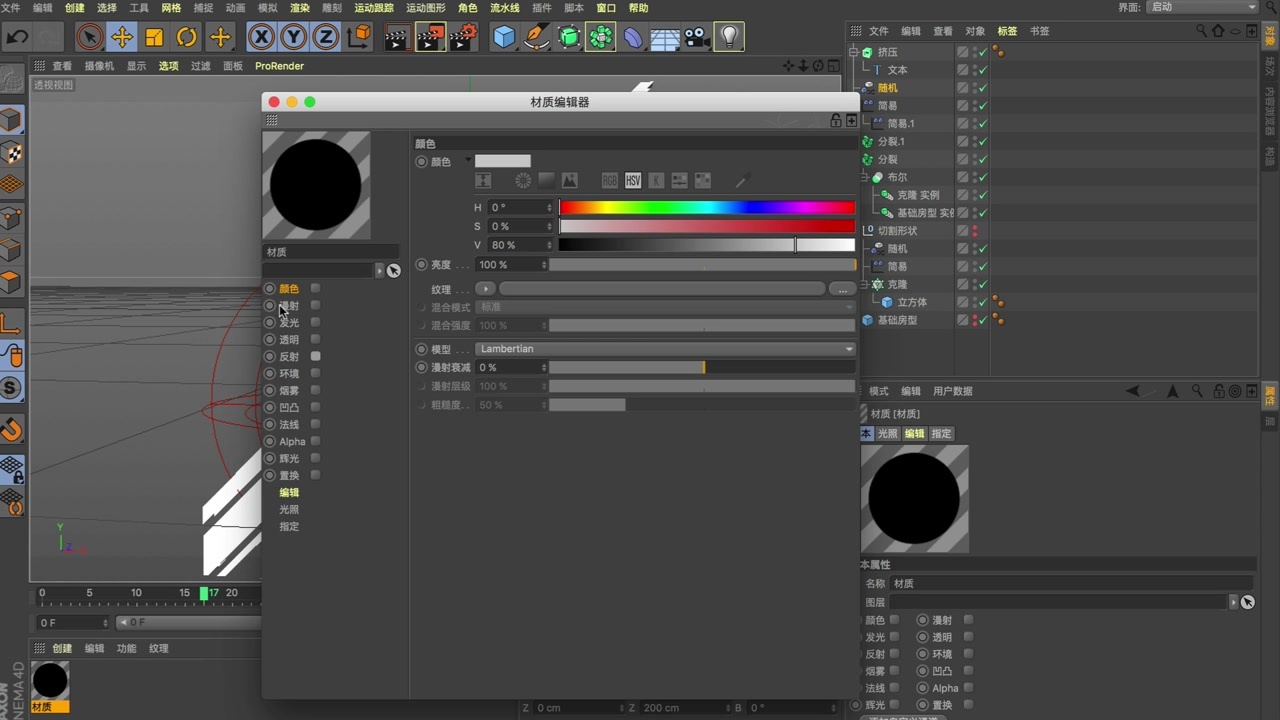Open the material name field arrow
Image resolution: width=1280 pixels, height=720 pixels.
379,271
